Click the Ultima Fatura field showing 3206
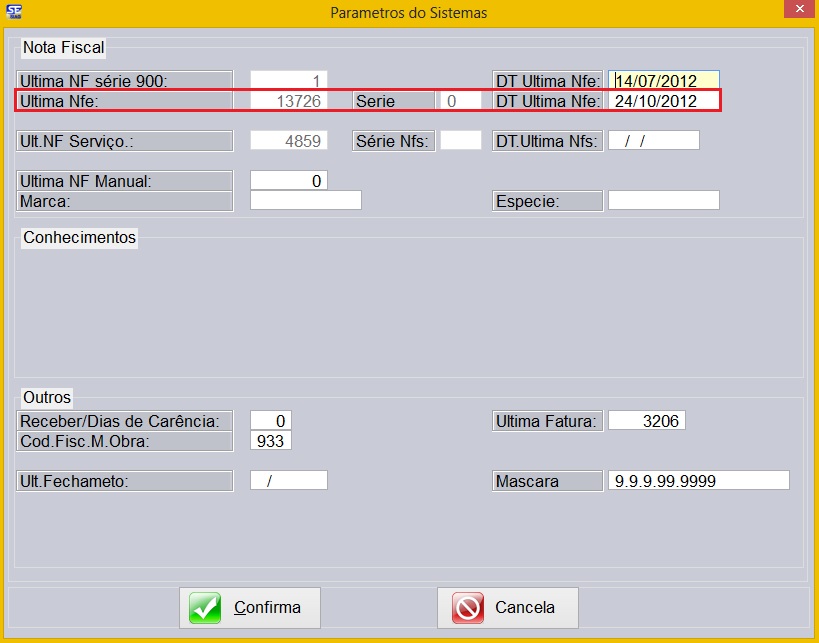This screenshot has height=643, width=819. pos(646,420)
